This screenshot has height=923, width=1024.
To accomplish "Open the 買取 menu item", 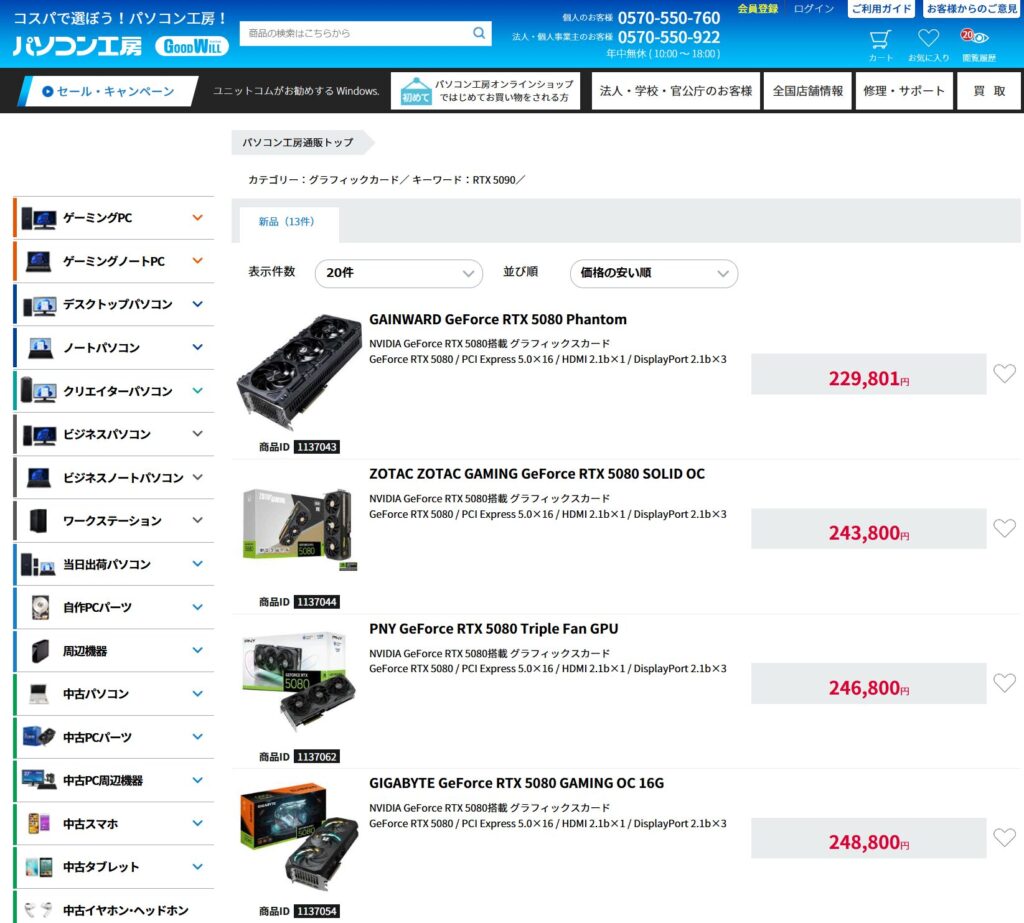I will 989,91.
